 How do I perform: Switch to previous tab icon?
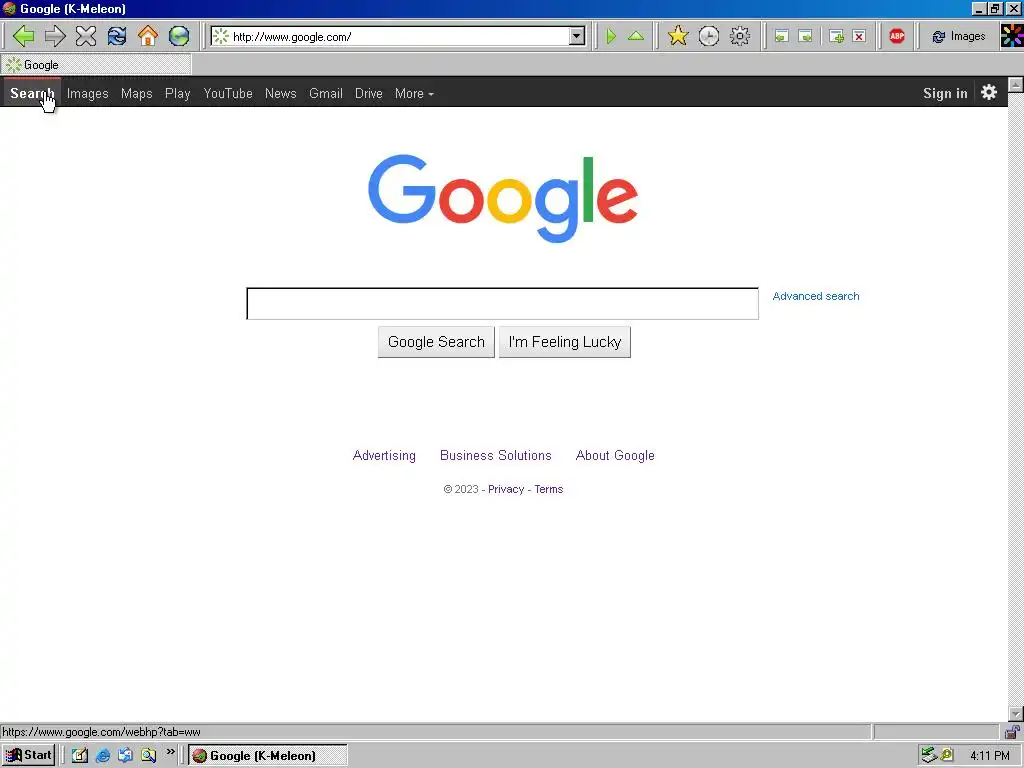click(781, 37)
